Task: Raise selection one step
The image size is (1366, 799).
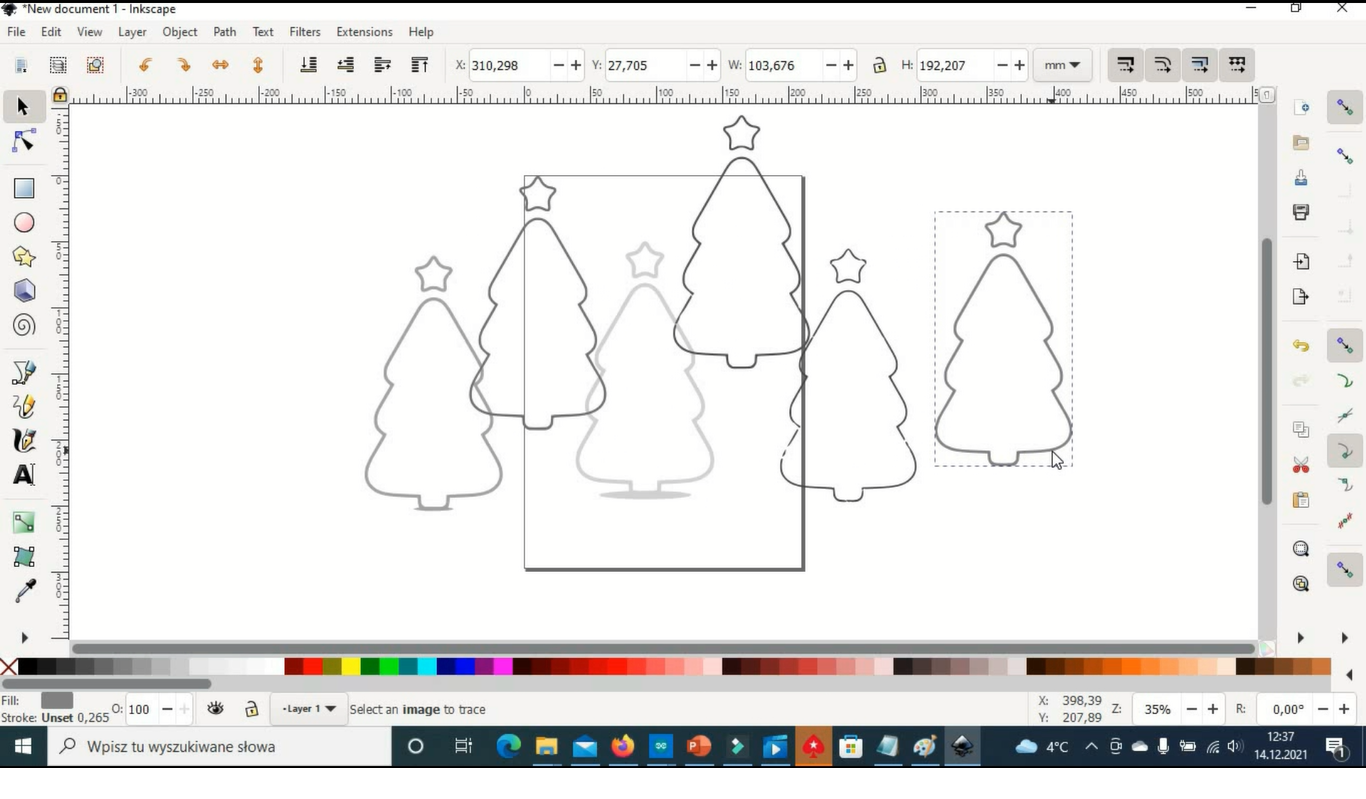Action: (x=382, y=65)
